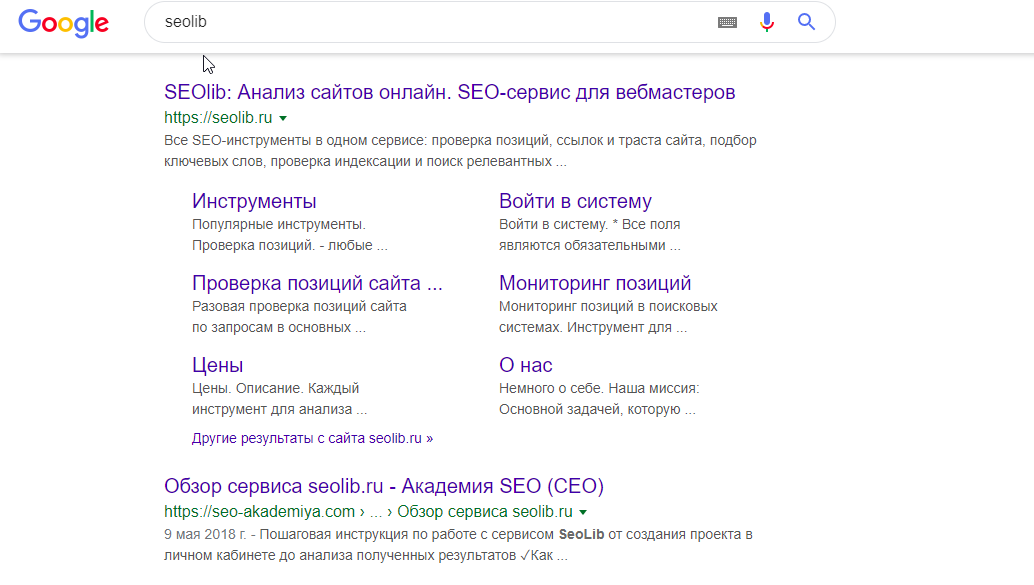Click text 'Мониторинг позиций в поисковых'

coord(608,306)
